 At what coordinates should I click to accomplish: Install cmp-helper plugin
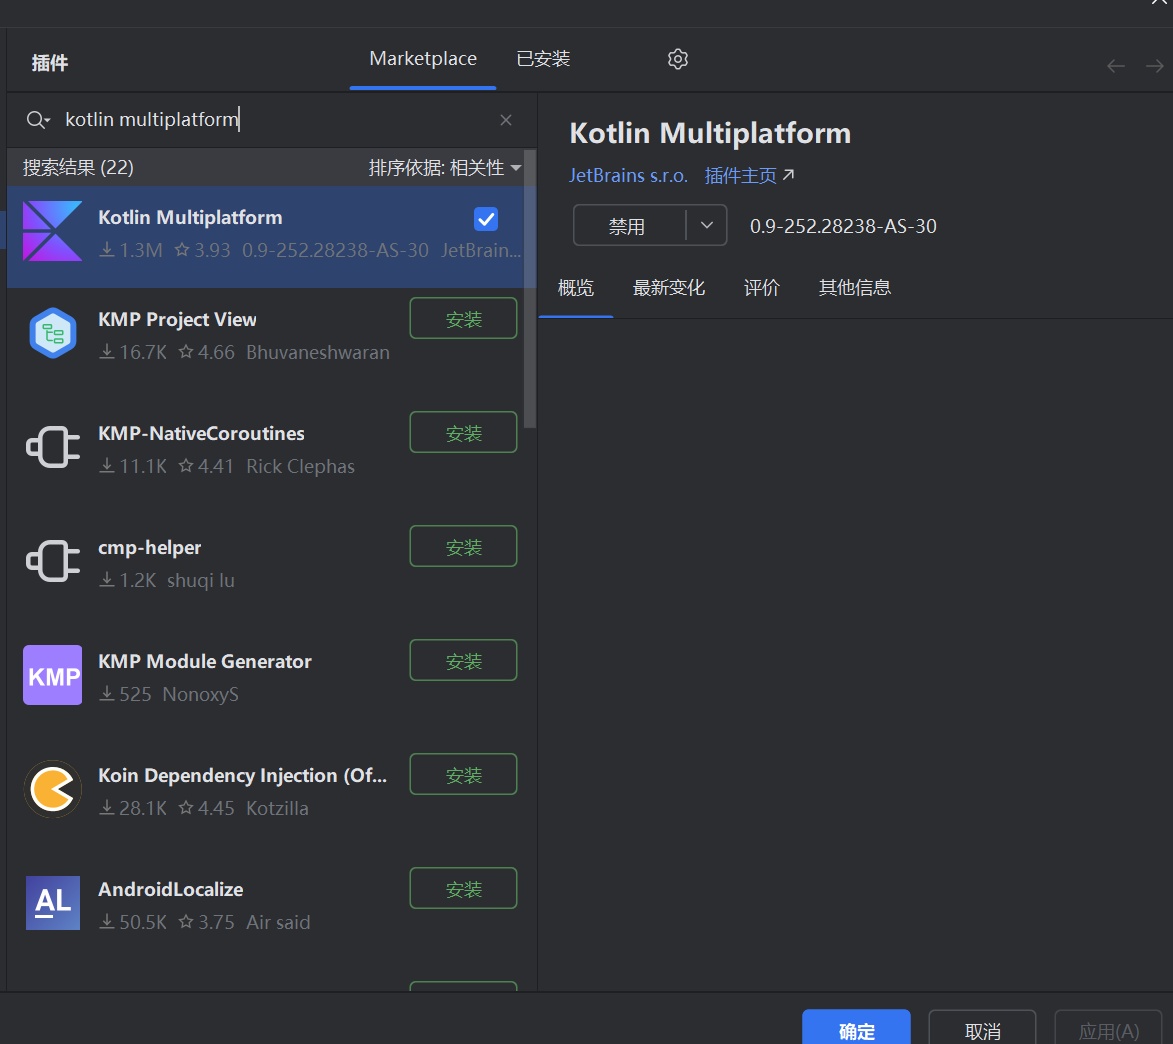[463, 547]
